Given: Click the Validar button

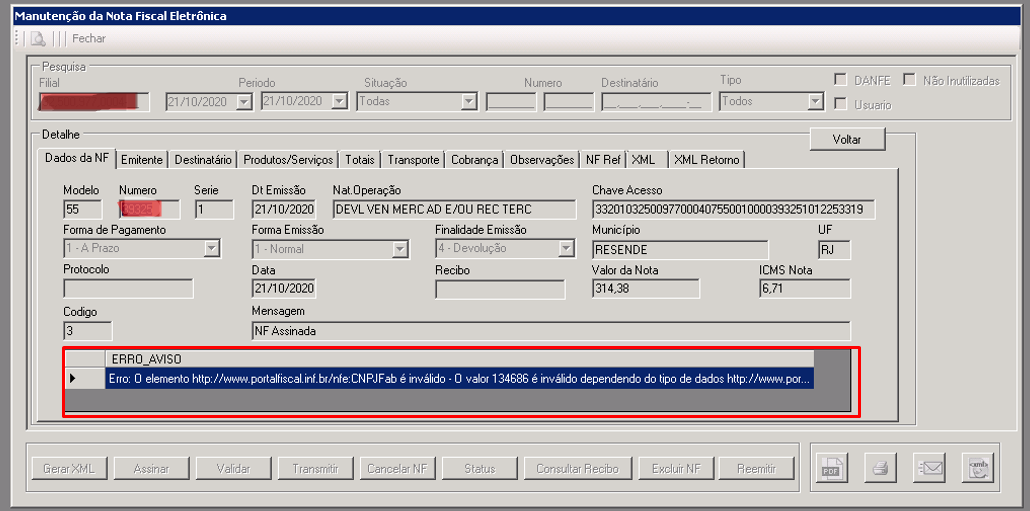Looking at the screenshot, I should click(233, 469).
